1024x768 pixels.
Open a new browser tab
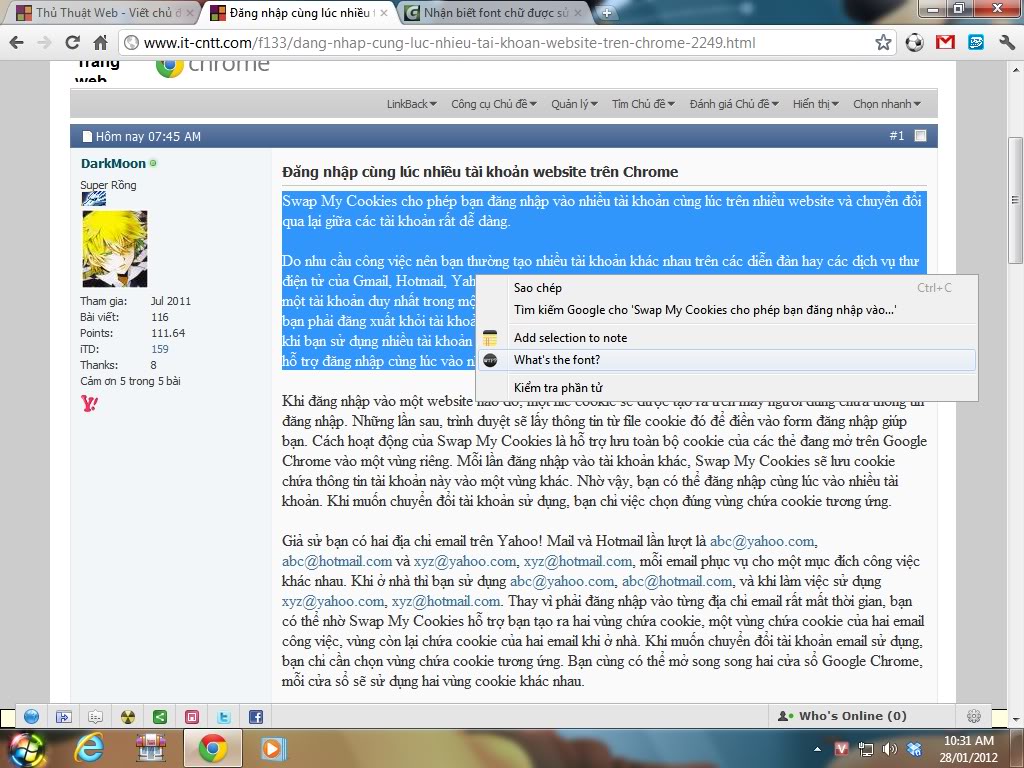pos(607,12)
